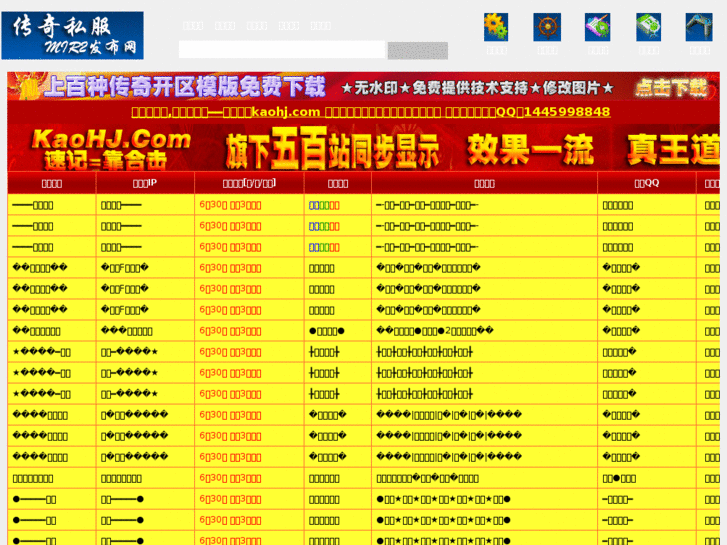The image size is (727, 545).
Task: Click the first row's server IP link
Action: tap(121, 205)
